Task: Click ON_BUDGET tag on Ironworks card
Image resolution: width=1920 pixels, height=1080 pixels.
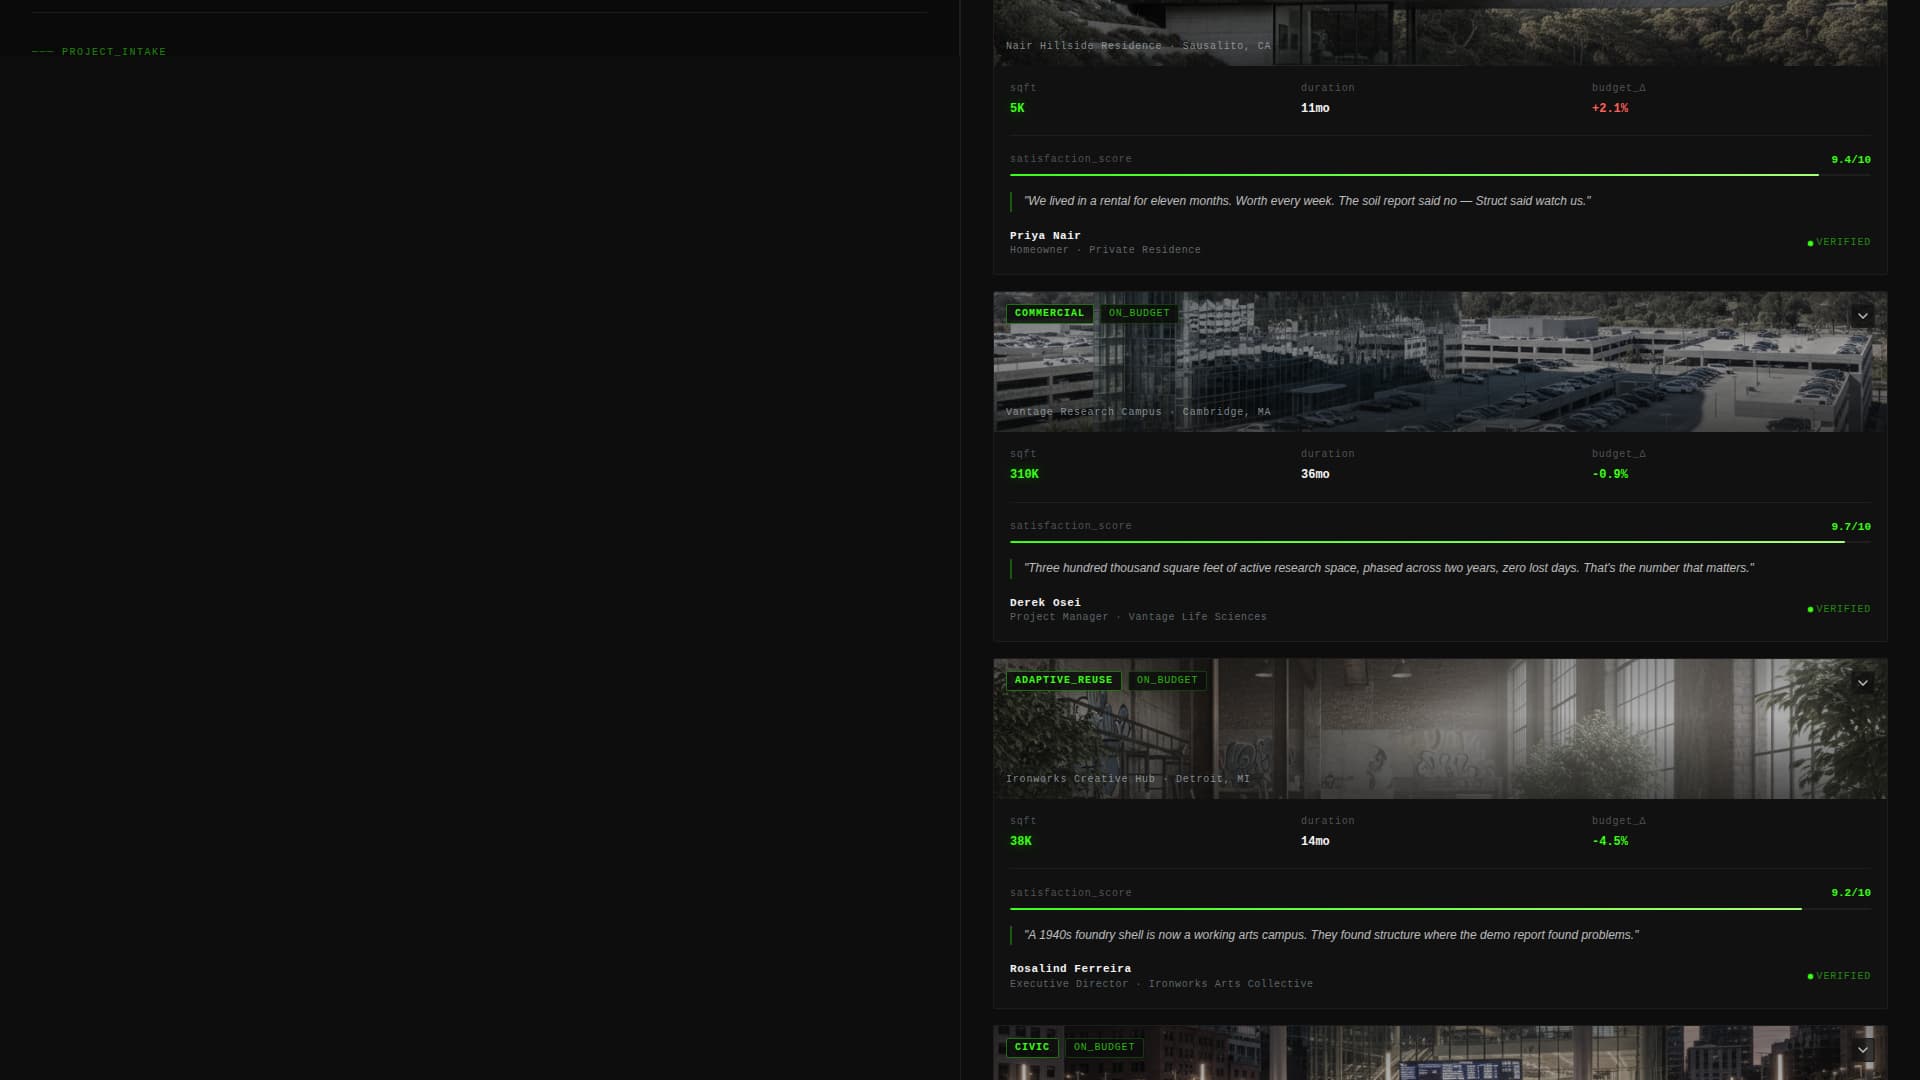Action: point(1167,680)
